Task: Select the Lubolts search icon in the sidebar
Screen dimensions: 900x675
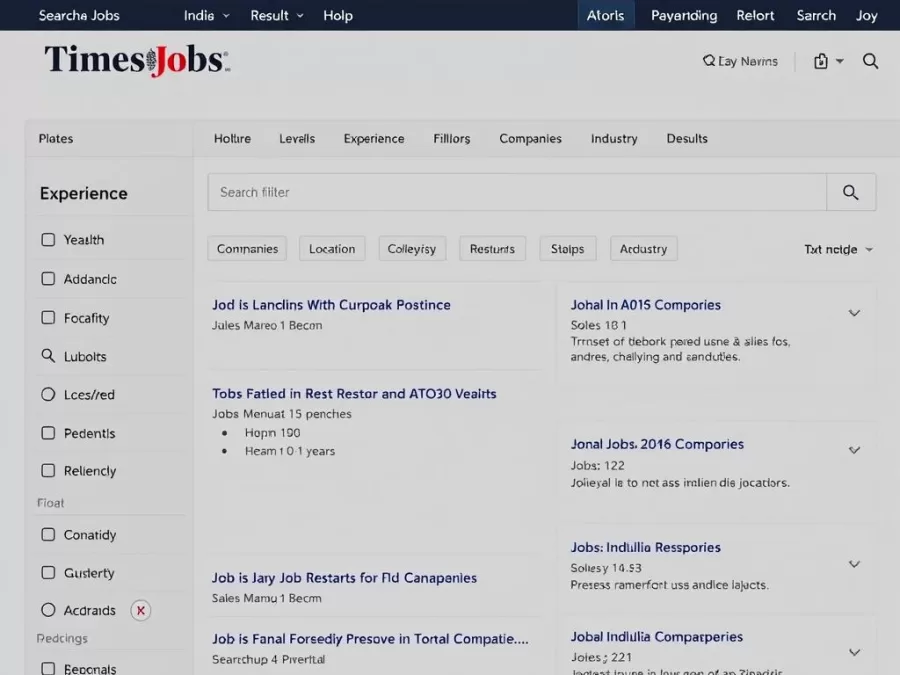Action: [x=47, y=355]
